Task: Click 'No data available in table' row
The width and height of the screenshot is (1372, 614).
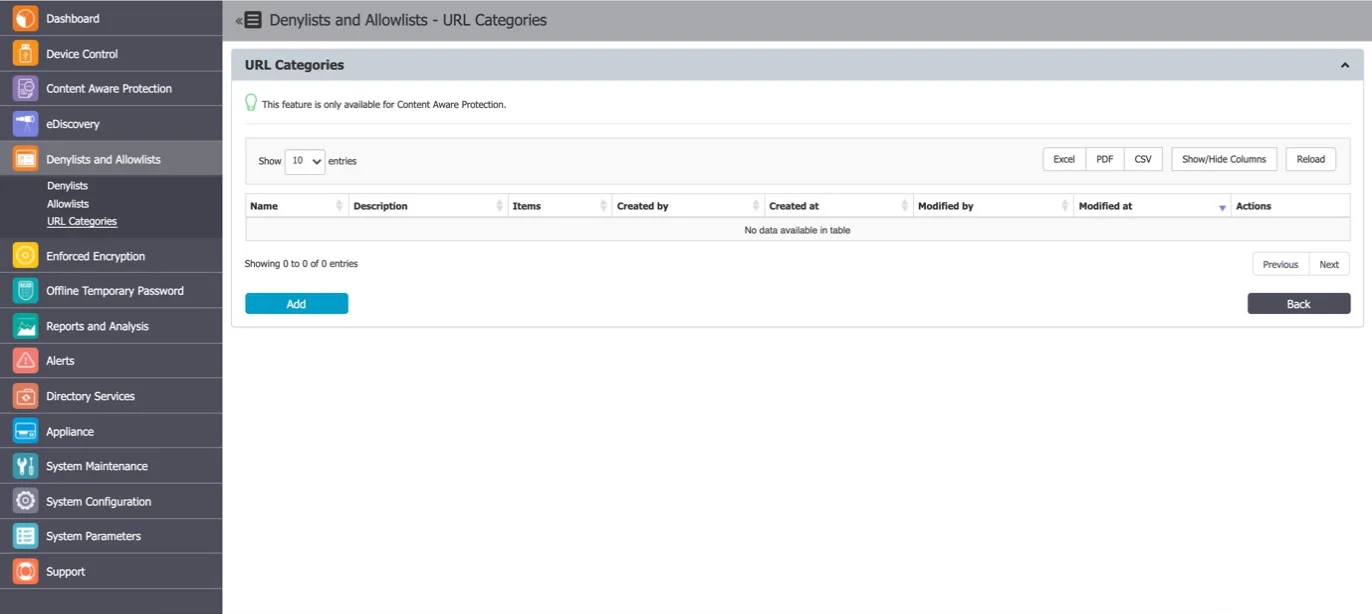Action: pyautogui.click(x=798, y=230)
